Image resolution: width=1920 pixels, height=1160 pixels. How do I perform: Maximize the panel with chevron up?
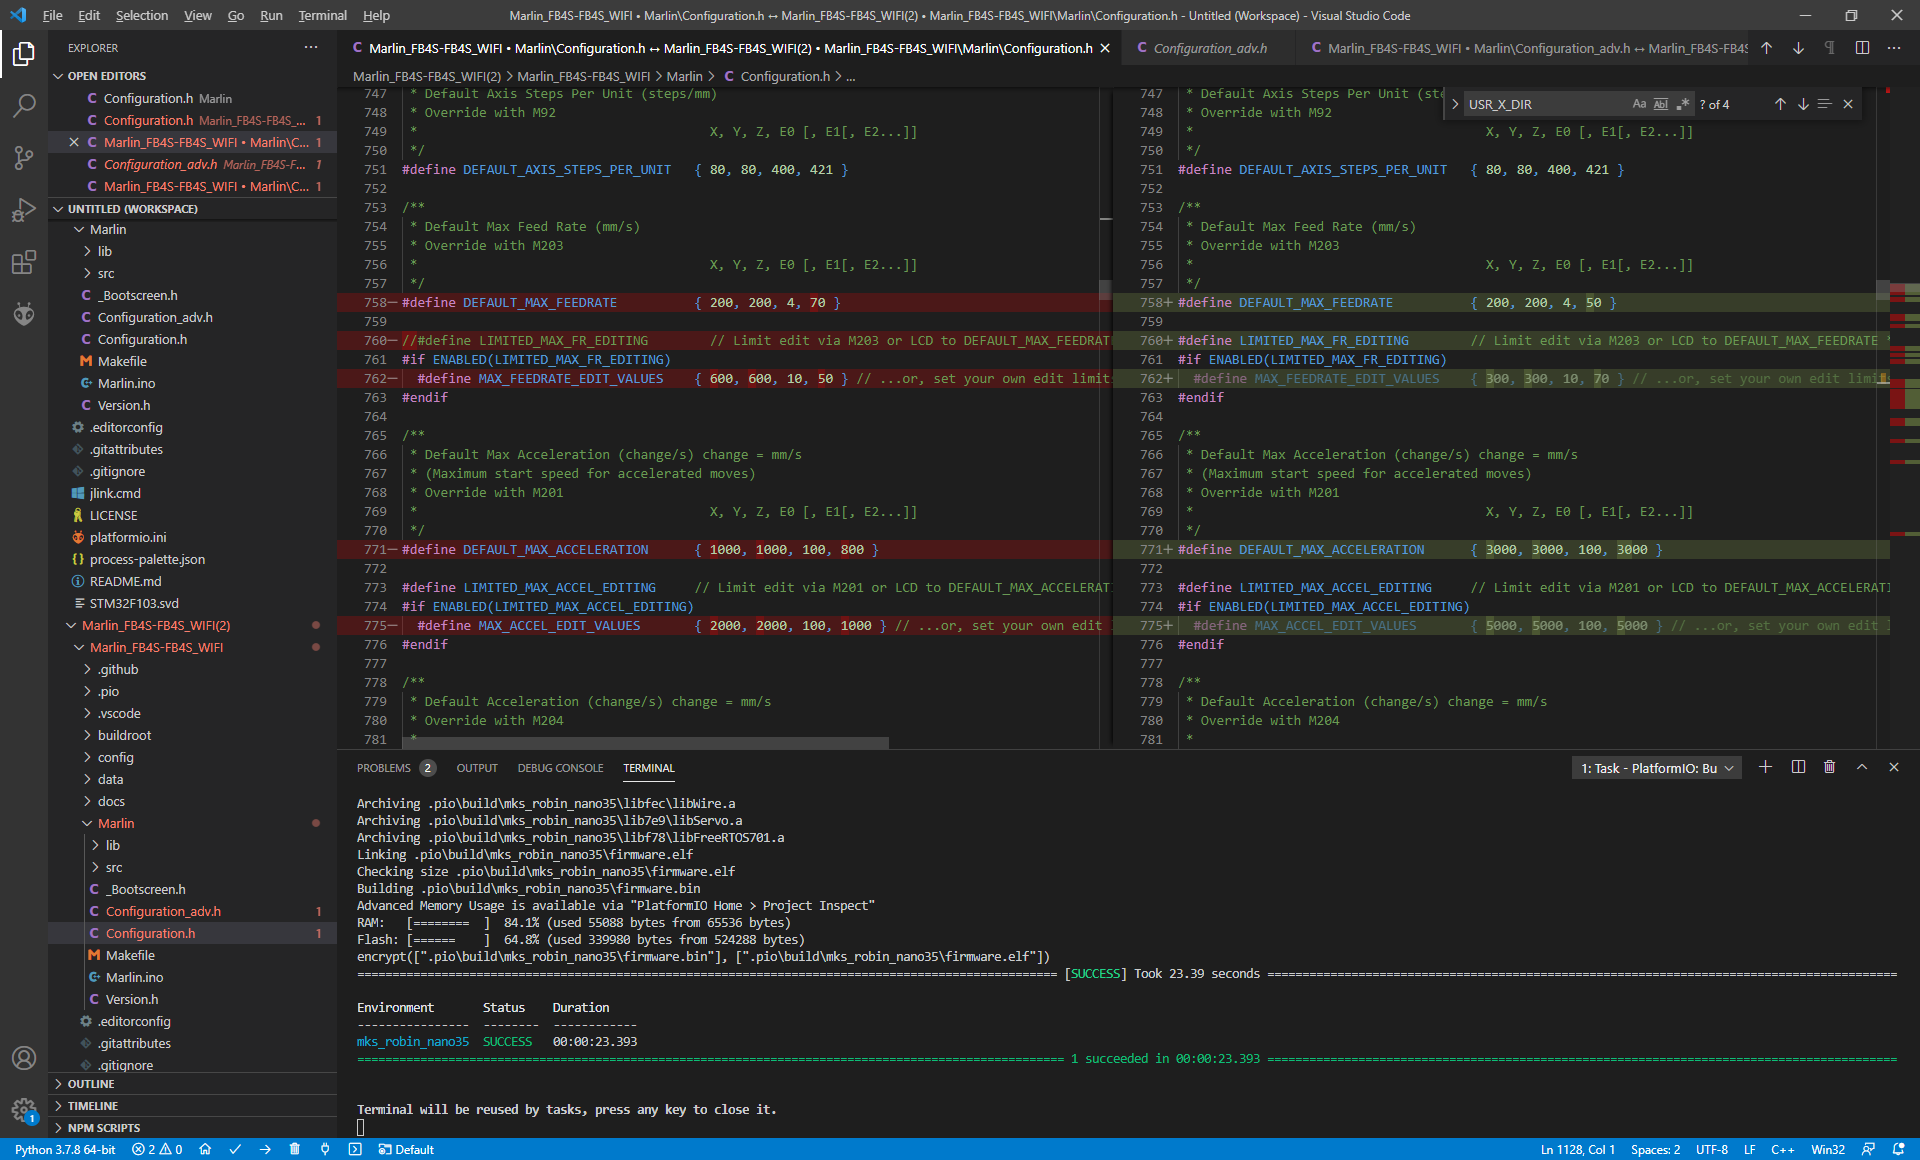(1862, 767)
